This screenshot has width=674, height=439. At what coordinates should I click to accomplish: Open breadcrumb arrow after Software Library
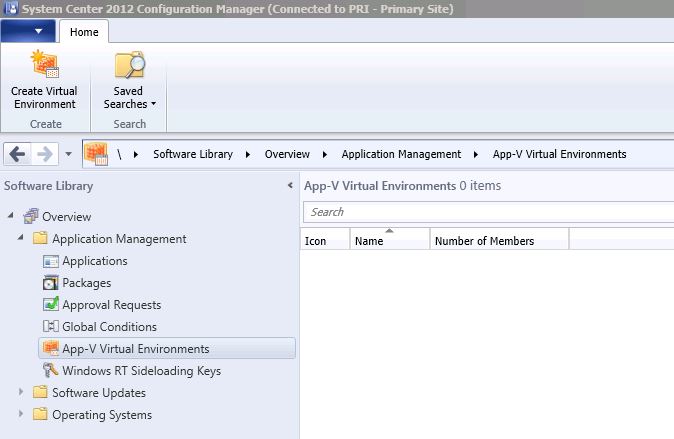[x=248, y=154]
